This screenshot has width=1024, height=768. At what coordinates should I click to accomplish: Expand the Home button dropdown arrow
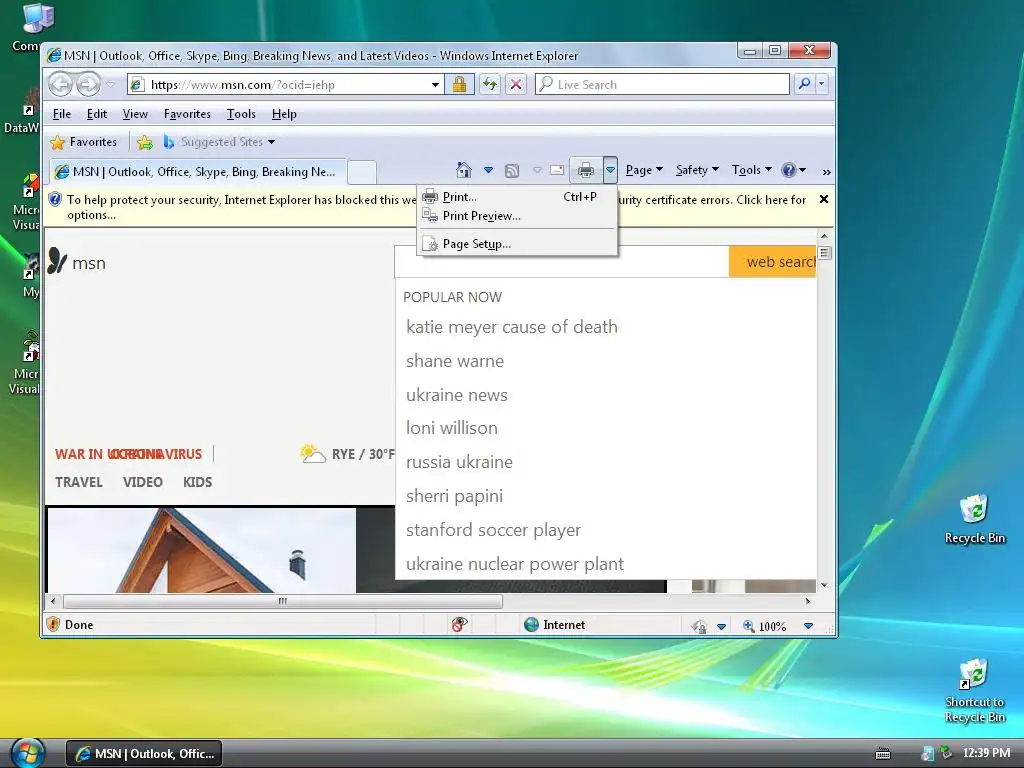[488, 170]
